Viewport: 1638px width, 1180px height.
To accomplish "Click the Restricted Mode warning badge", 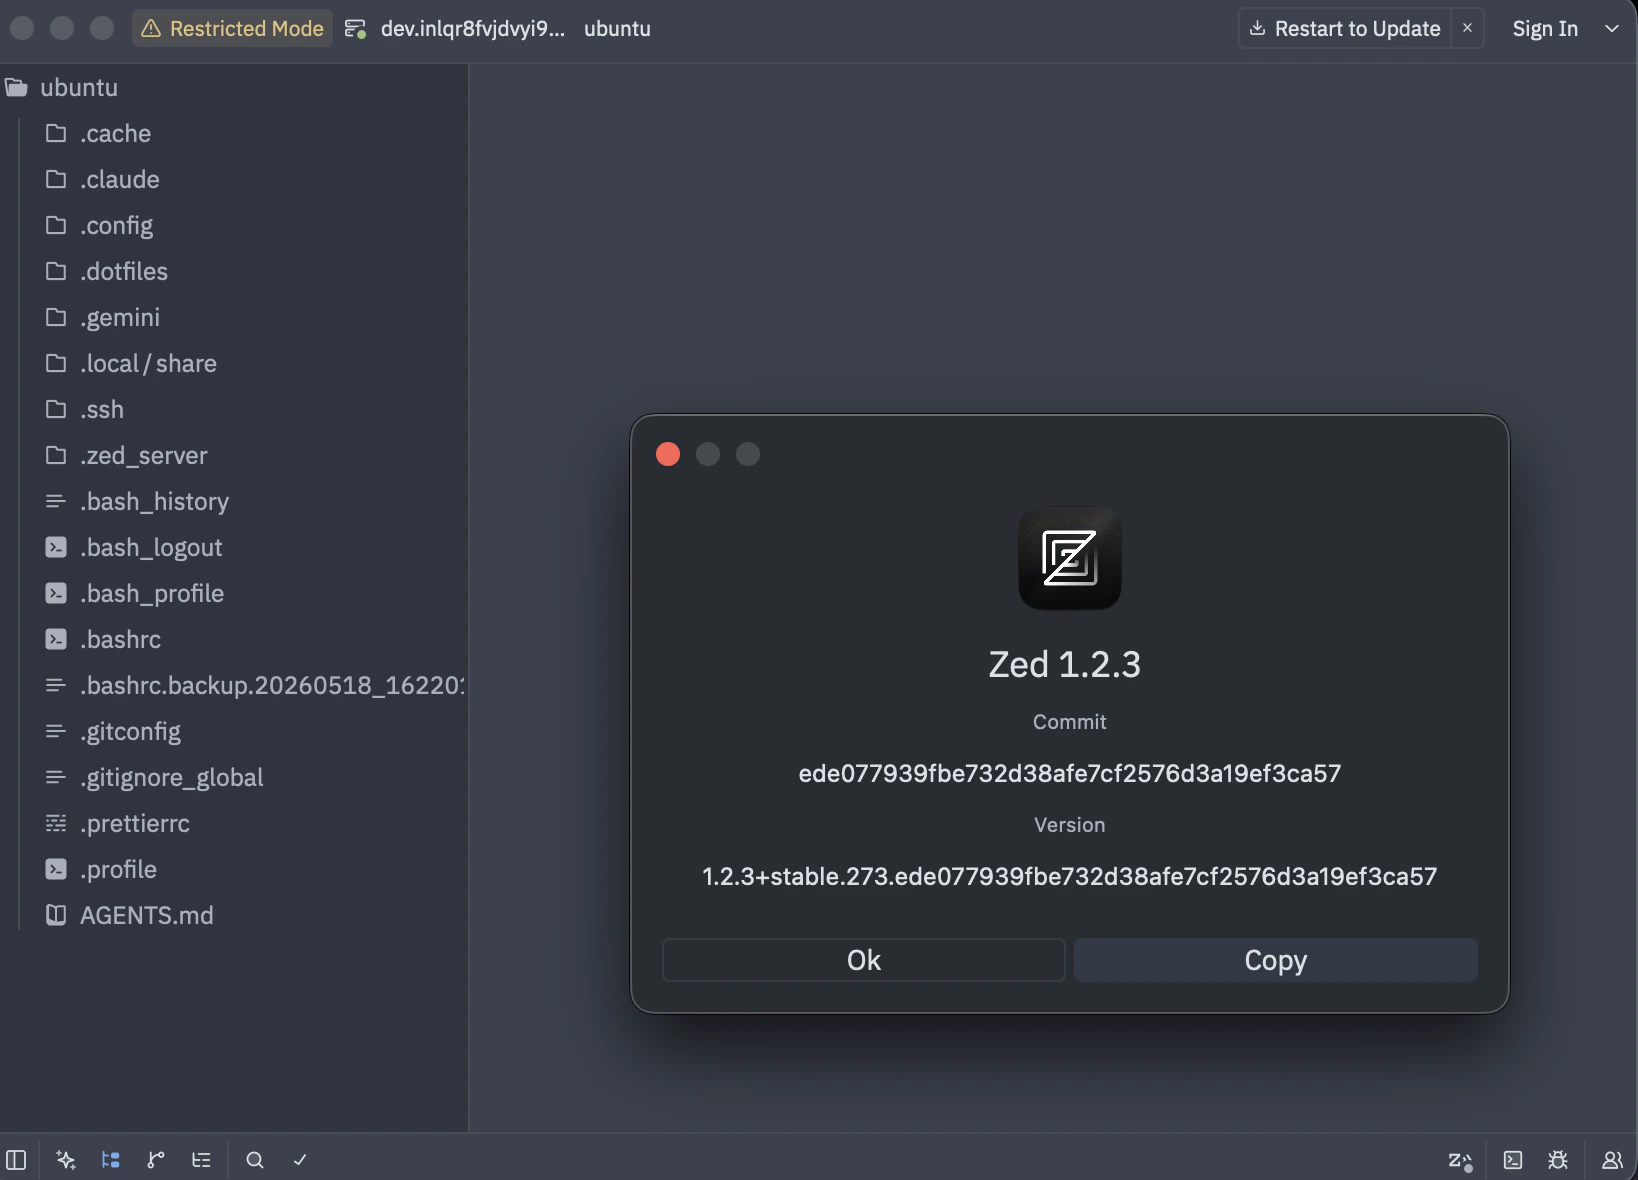I will [232, 29].
